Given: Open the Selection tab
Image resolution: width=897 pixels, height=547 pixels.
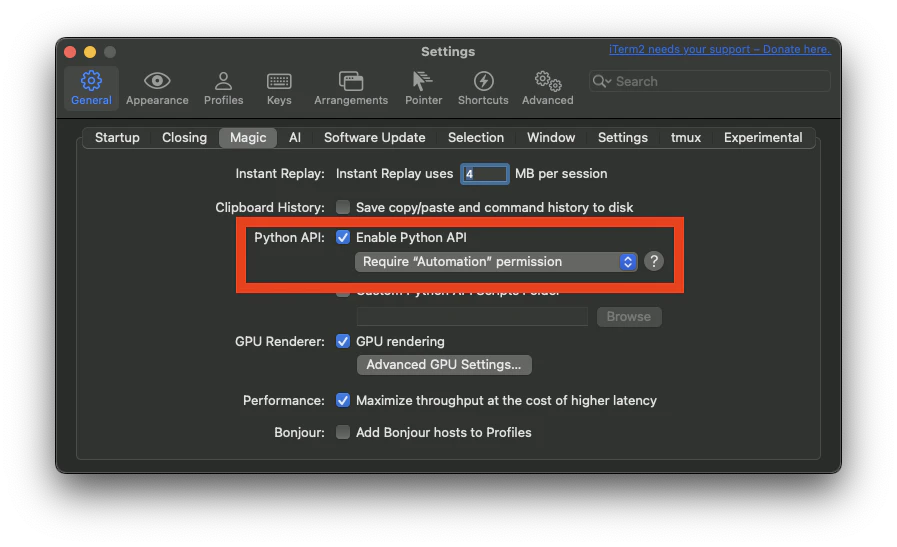Looking at the screenshot, I should [476, 138].
